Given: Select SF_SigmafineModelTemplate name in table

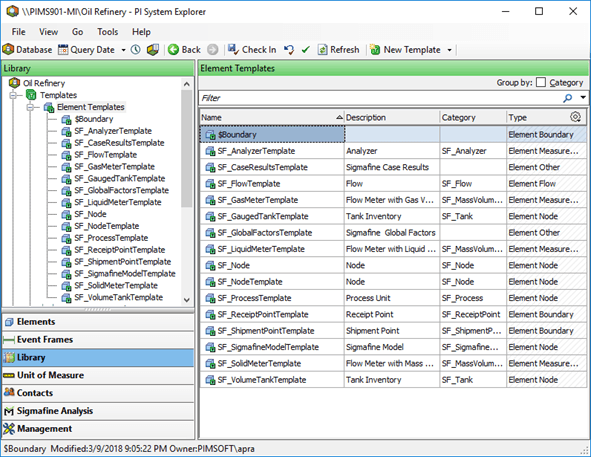Looking at the screenshot, I should pos(268,347).
